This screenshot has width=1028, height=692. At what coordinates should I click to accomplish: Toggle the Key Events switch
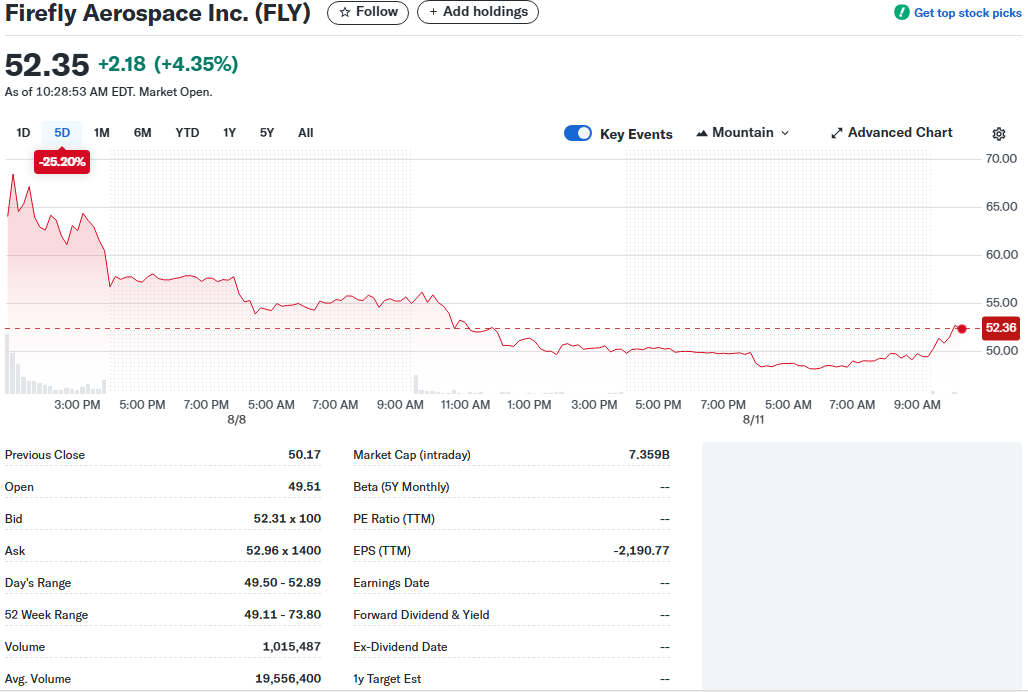click(x=578, y=133)
